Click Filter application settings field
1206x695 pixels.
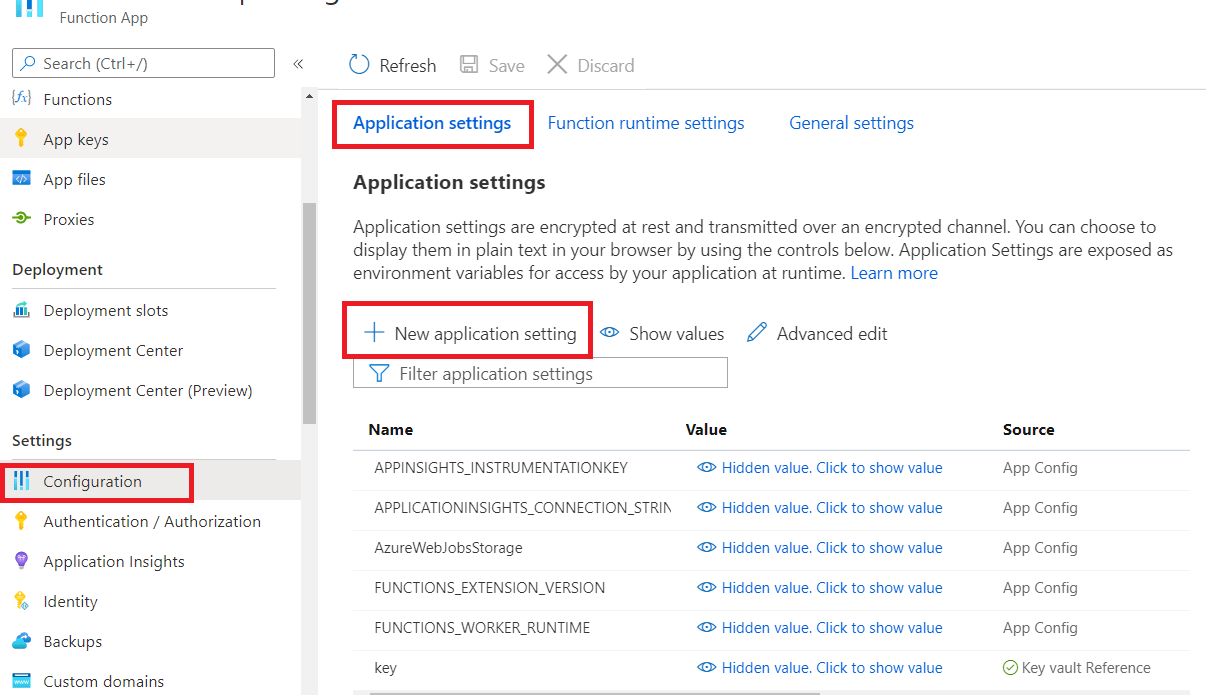click(x=540, y=374)
